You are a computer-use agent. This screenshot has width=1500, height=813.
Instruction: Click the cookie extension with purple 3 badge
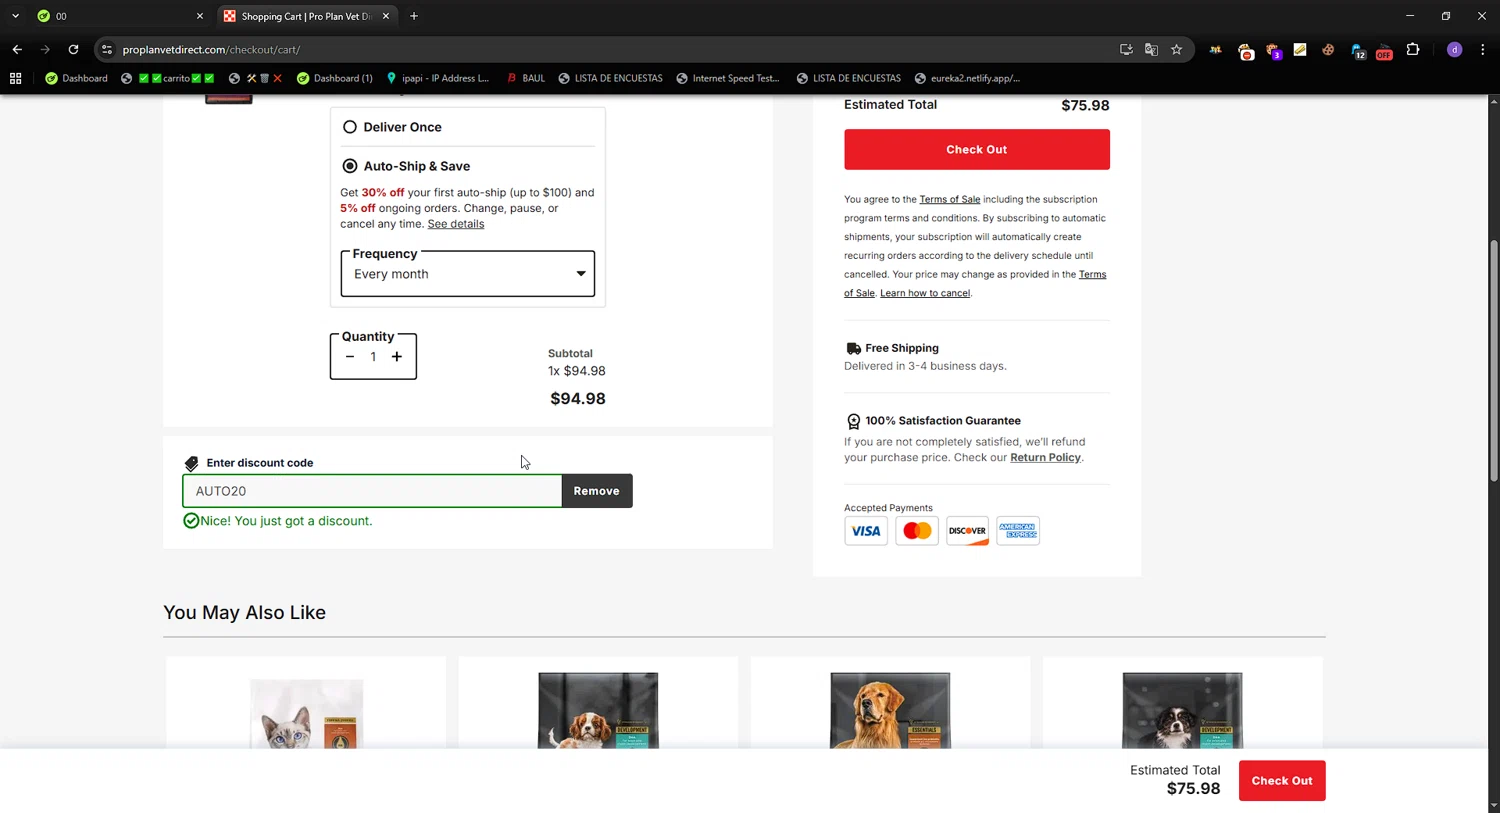coord(1273,50)
